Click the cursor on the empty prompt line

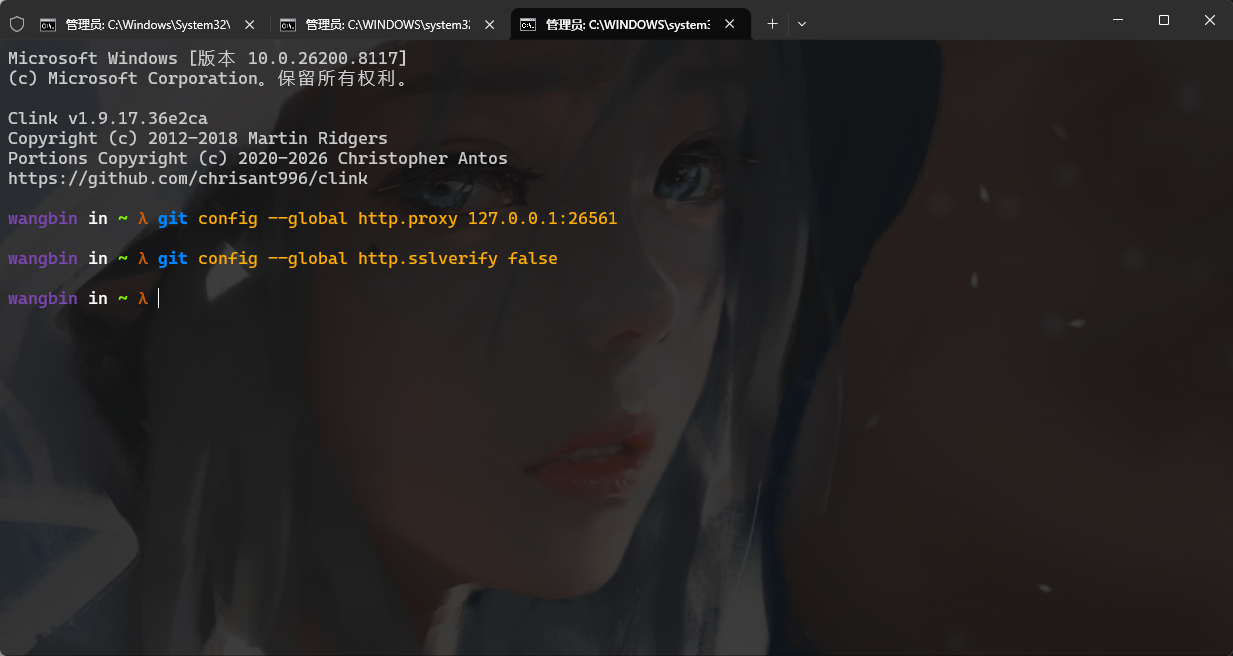coord(158,298)
